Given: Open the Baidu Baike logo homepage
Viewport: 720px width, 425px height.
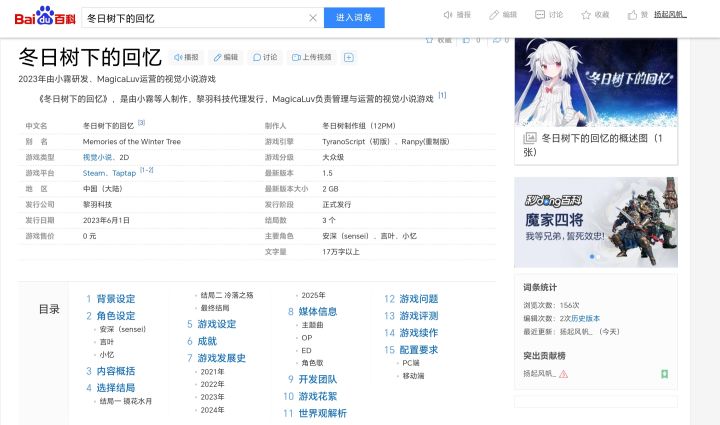Looking at the screenshot, I should pos(45,17).
